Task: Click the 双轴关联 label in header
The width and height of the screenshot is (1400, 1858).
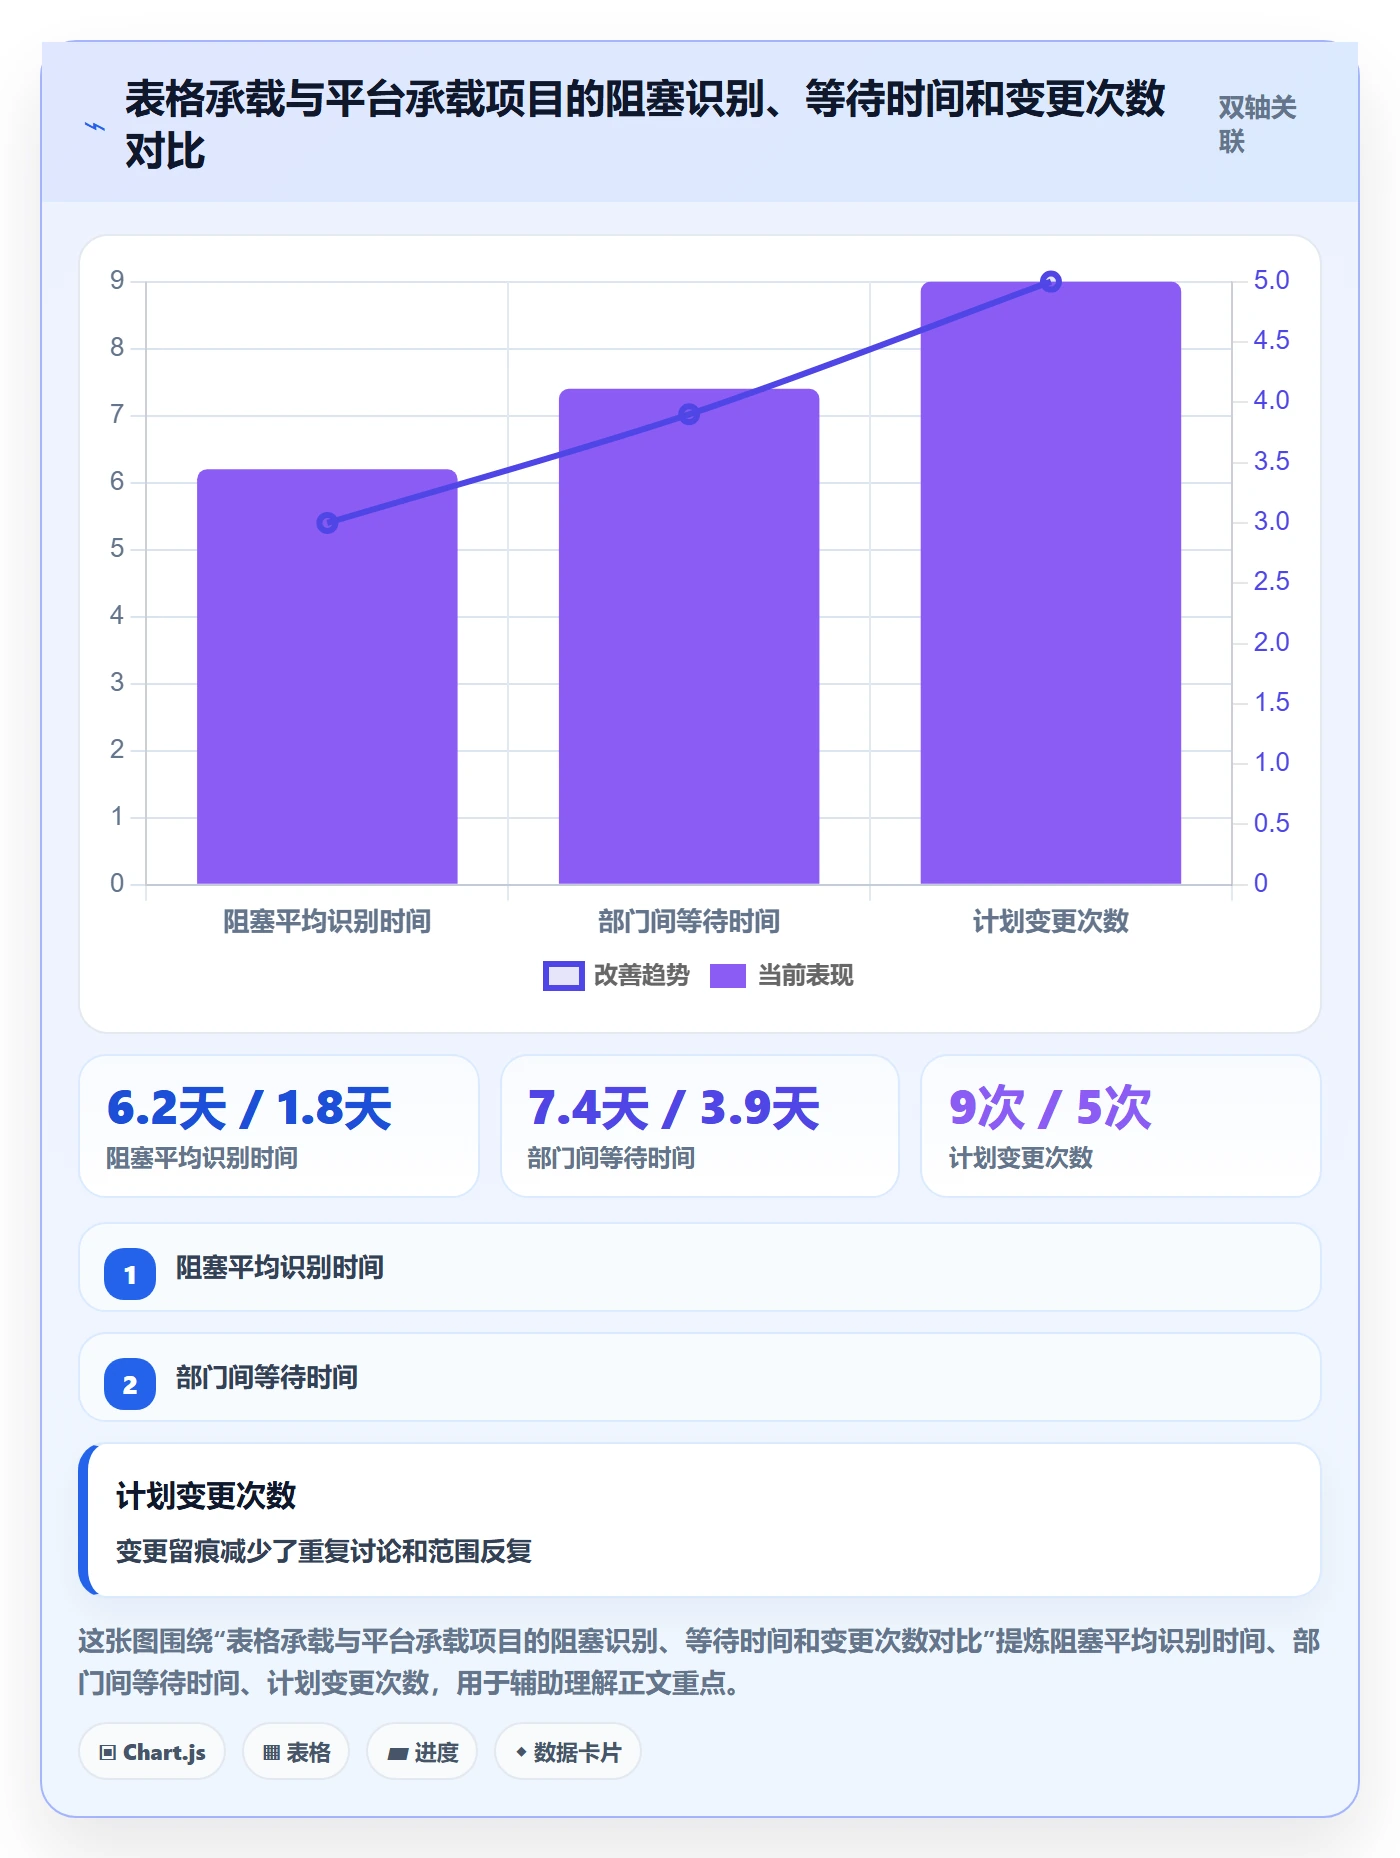Action: pos(1257,124)
